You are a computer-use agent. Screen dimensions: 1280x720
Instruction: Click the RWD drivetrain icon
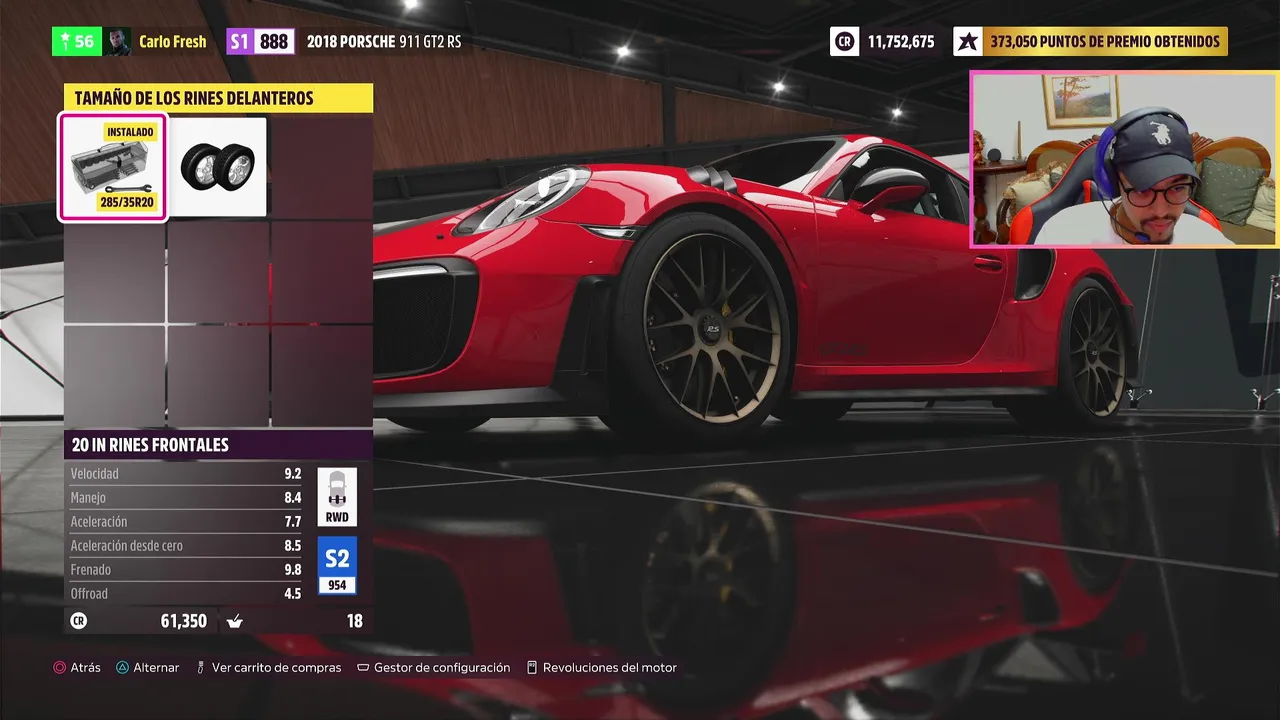[x=337, y=497]
